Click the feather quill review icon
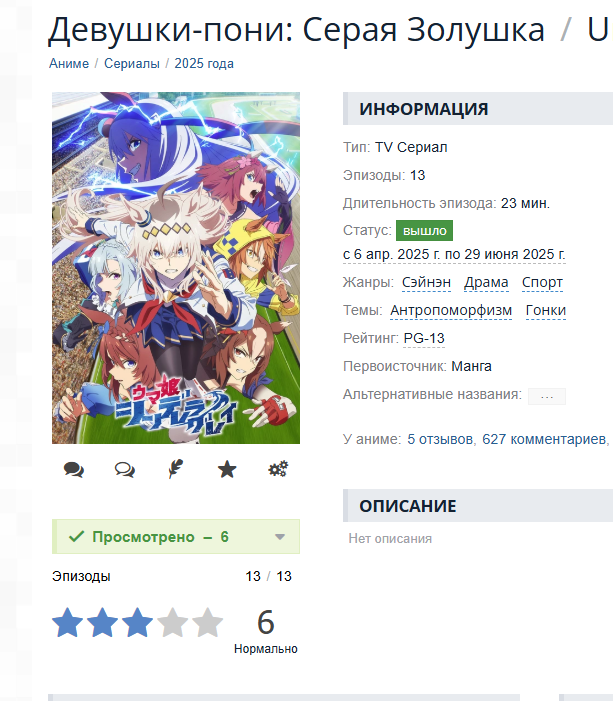The width and height of the screenshot is (613, 701). [x=176, y=469]
